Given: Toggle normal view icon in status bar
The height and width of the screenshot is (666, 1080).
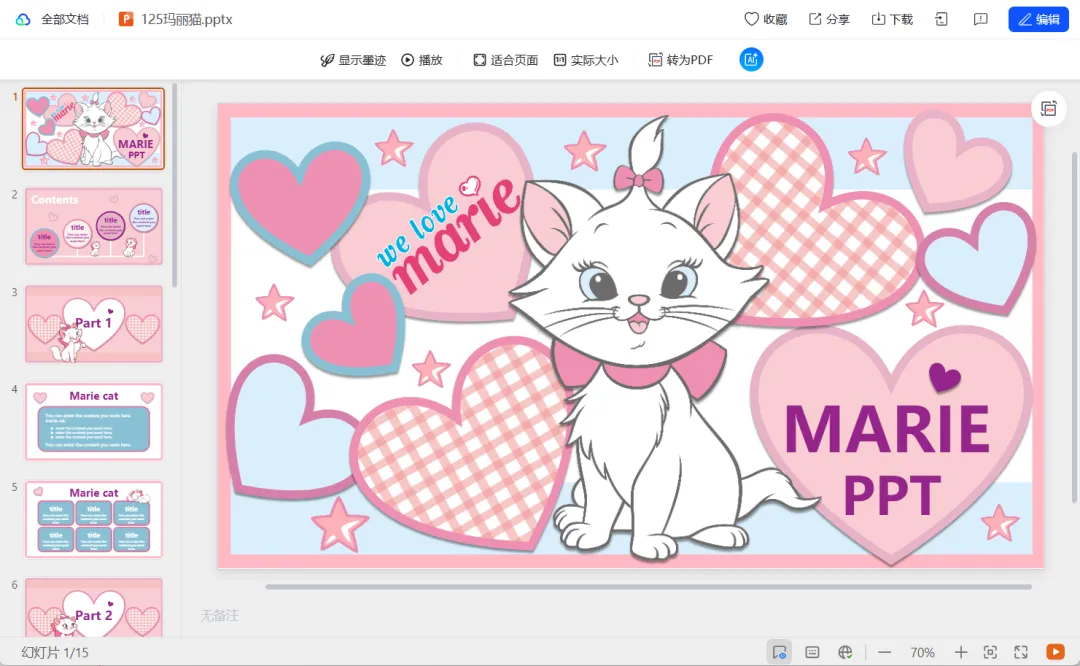Looking at the screenshot, I should pos(779,652).
